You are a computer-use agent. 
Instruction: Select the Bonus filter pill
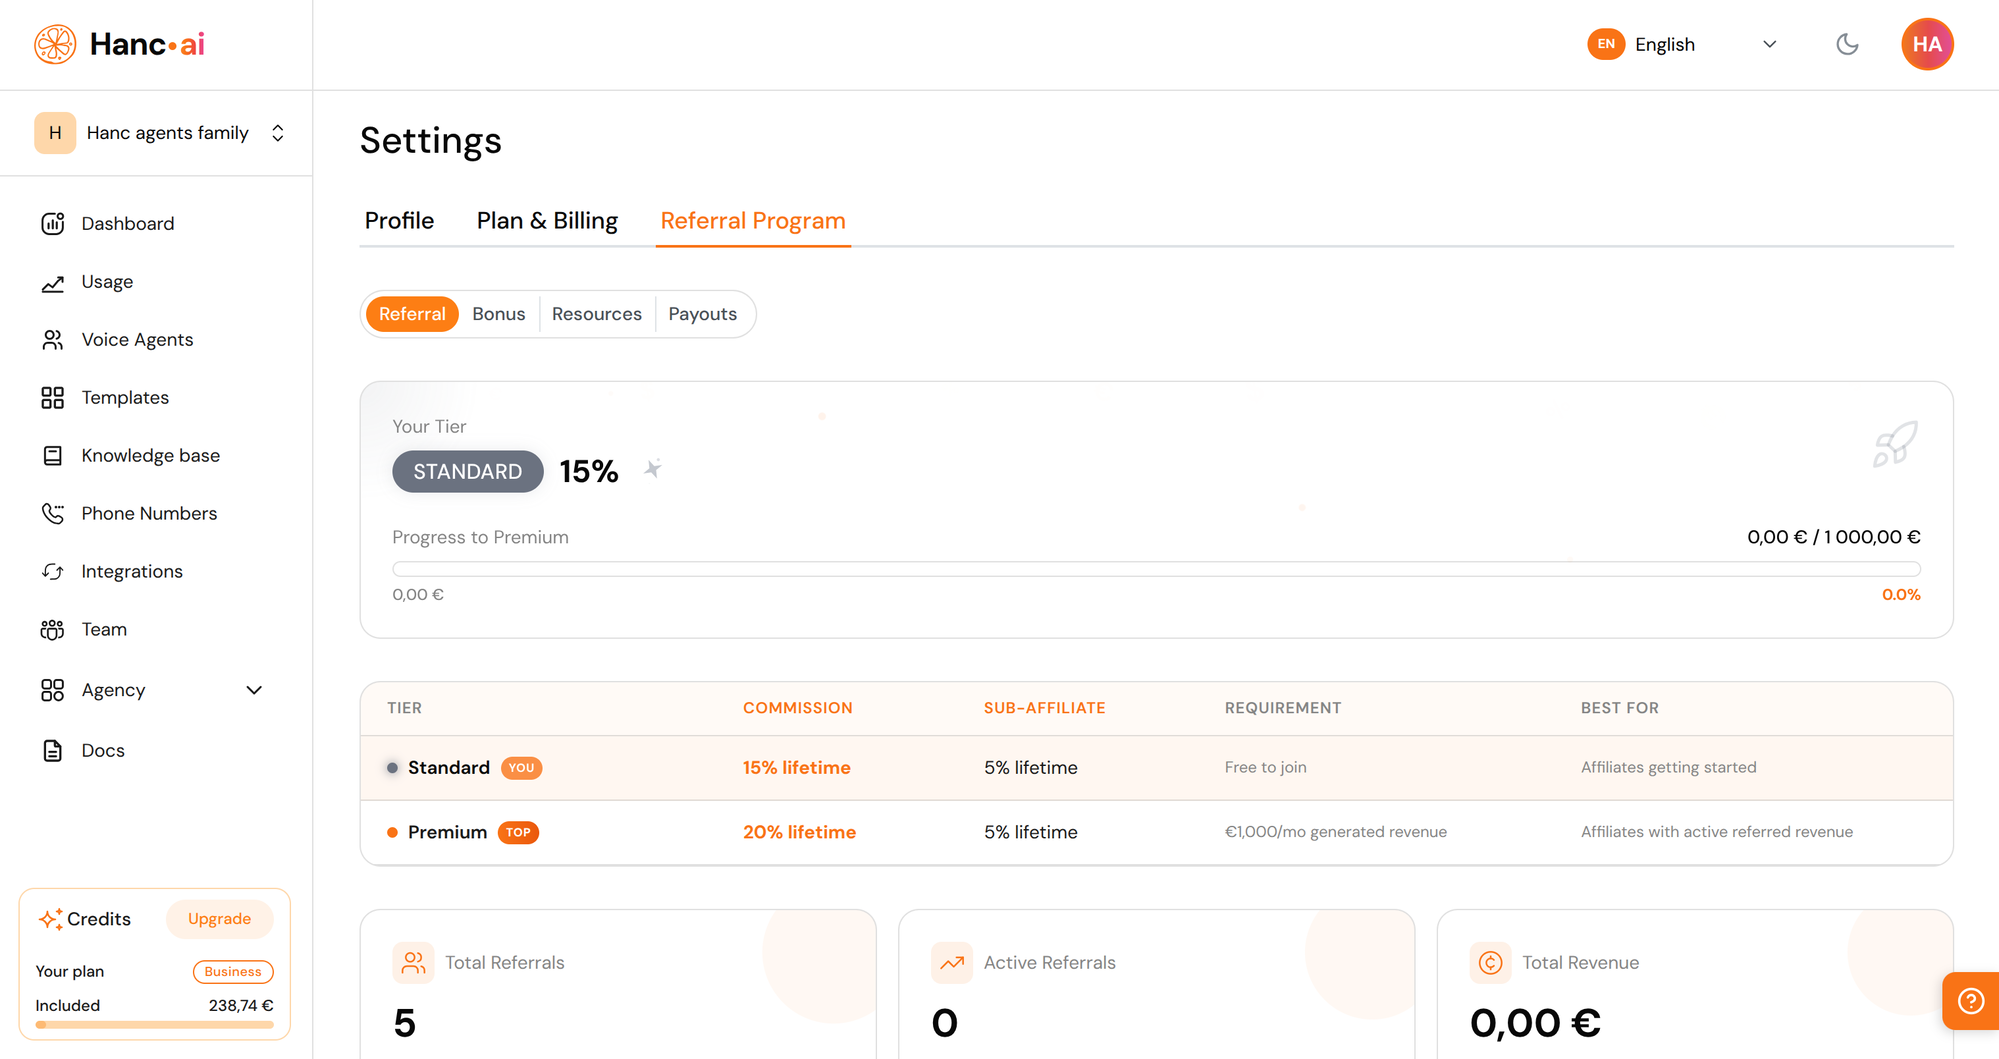click(x=498, y=313)
